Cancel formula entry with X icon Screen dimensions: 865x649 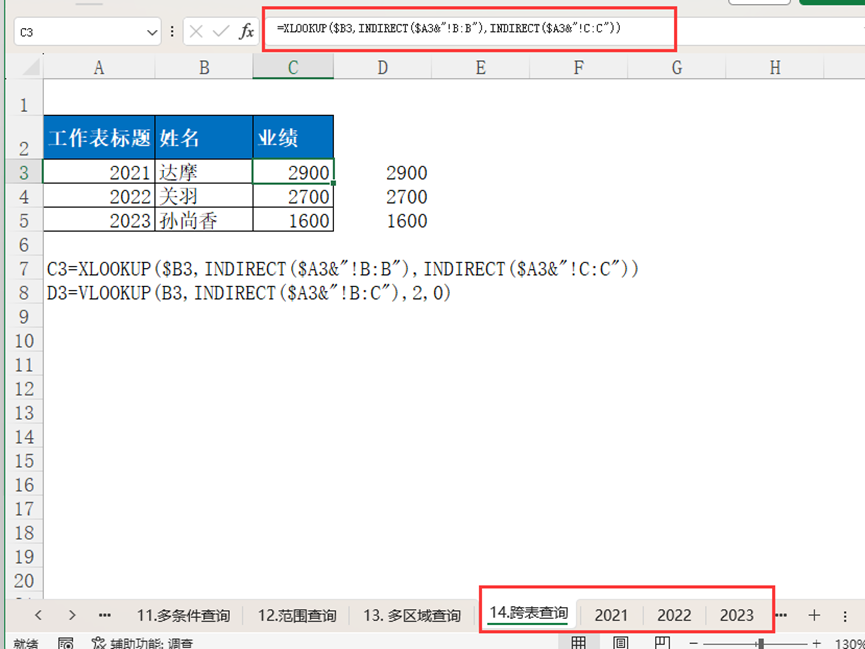point(196,31)
